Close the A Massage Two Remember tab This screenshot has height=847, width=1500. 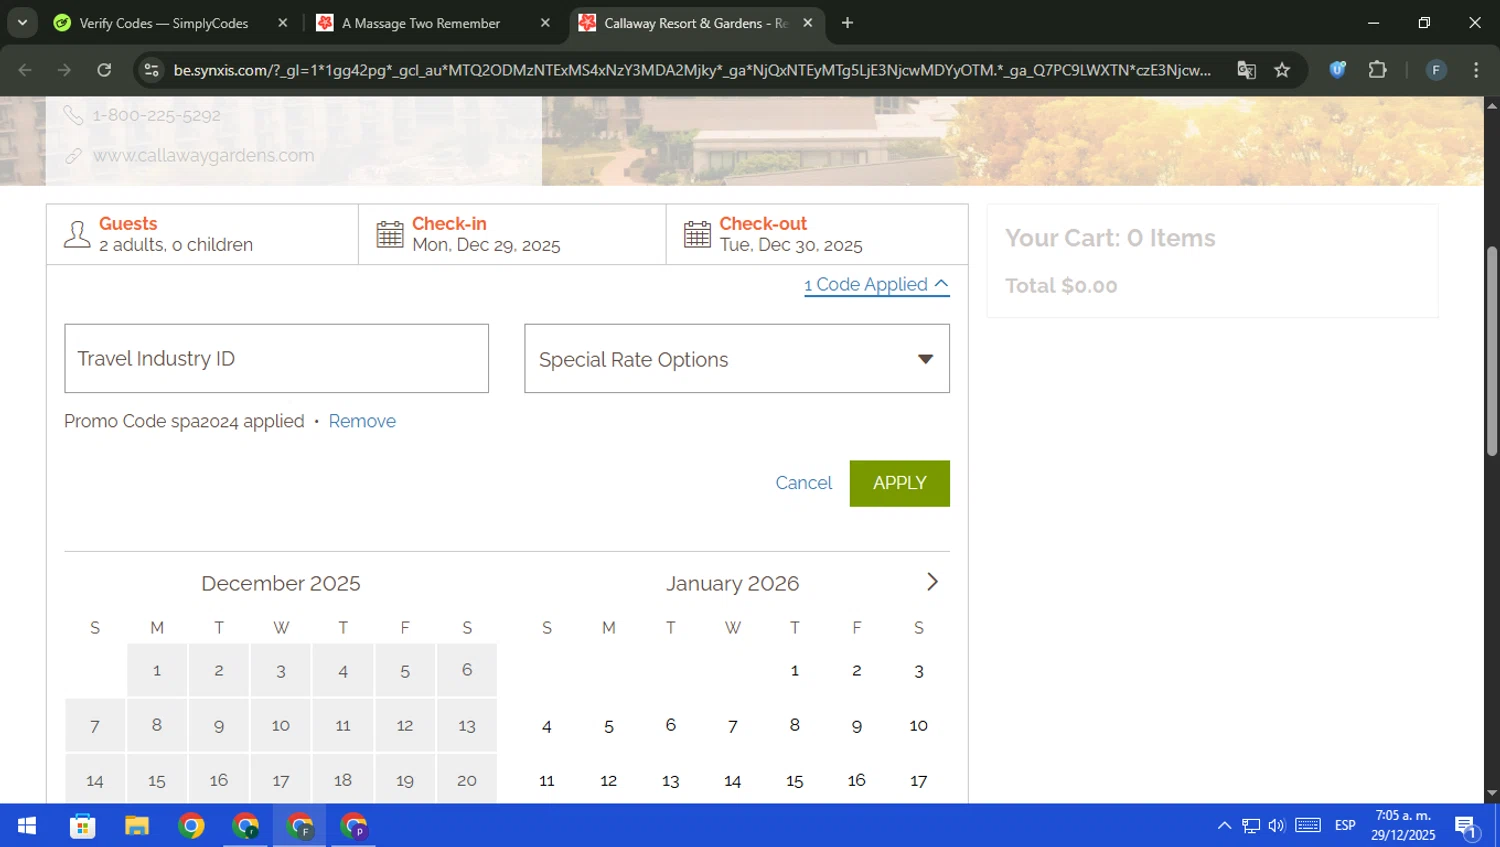point(545,23)
